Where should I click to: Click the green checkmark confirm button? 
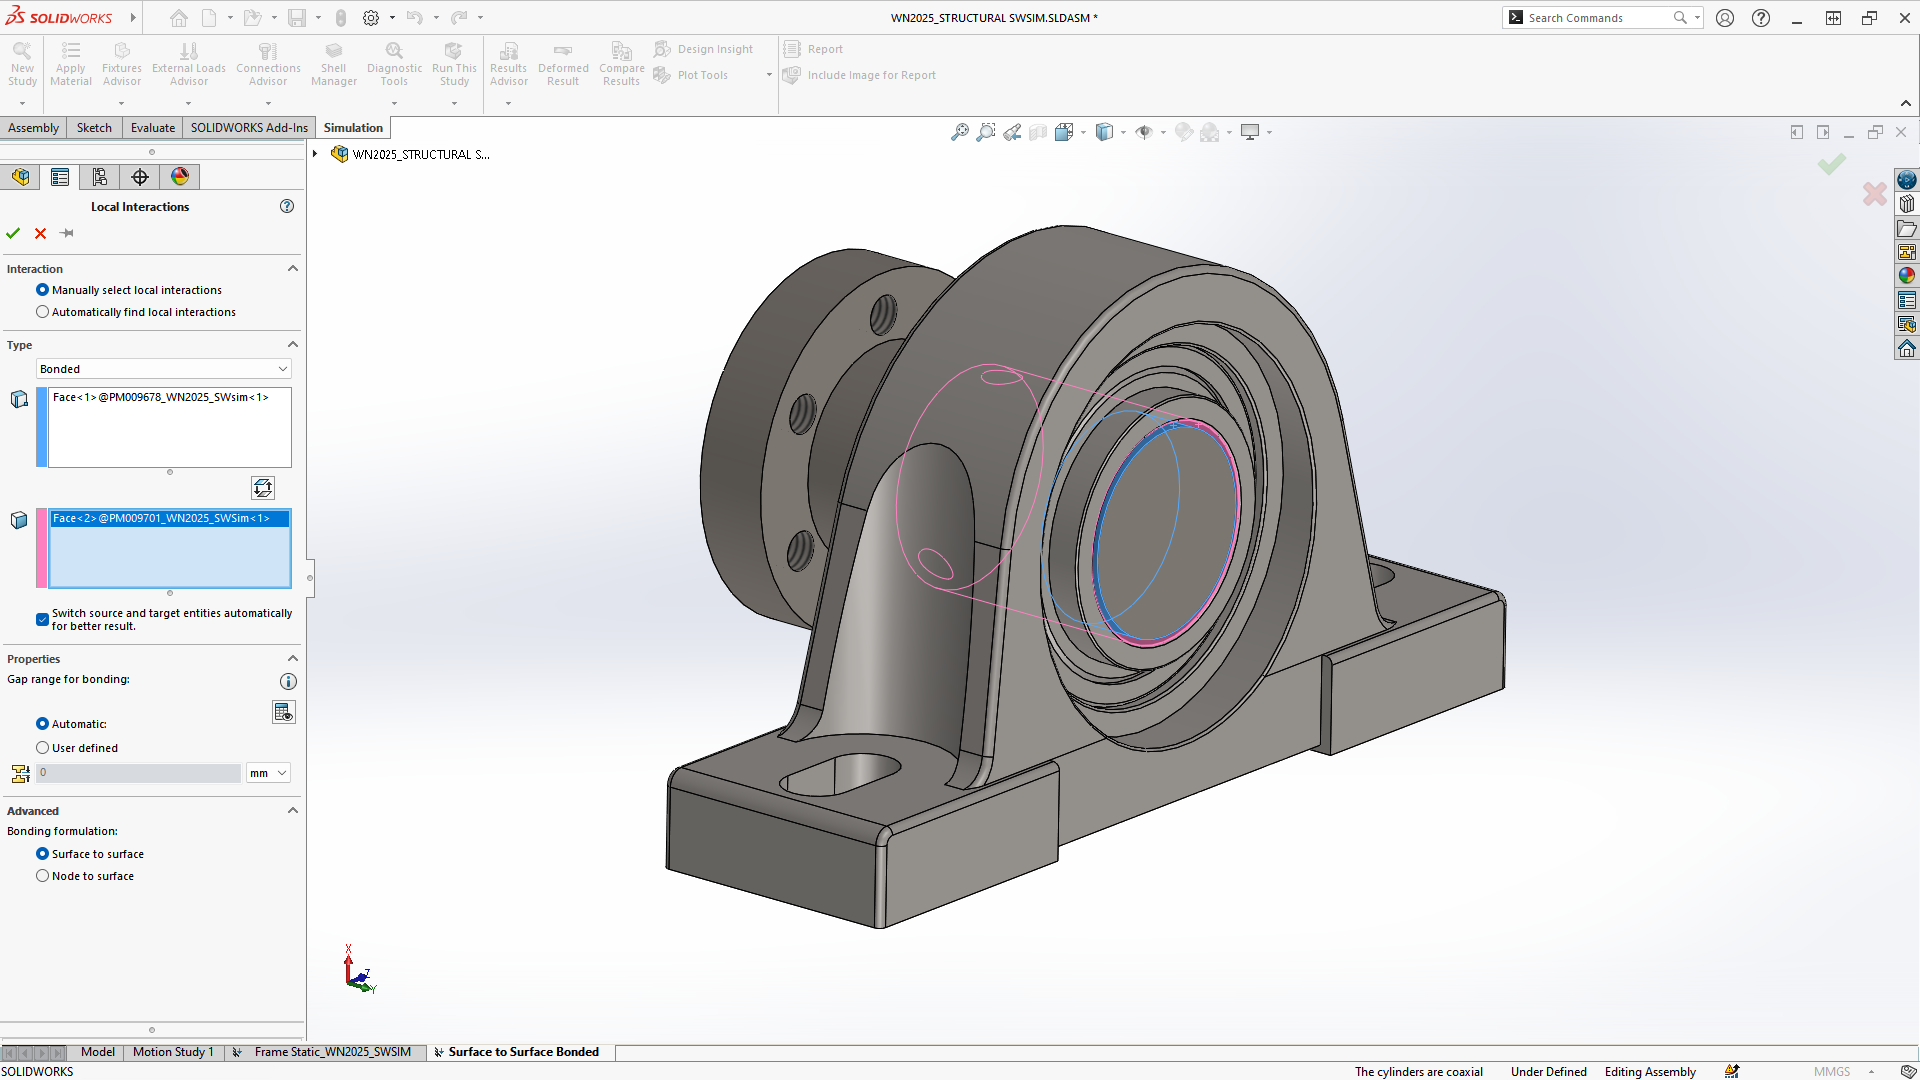click(x=13, y=233)
